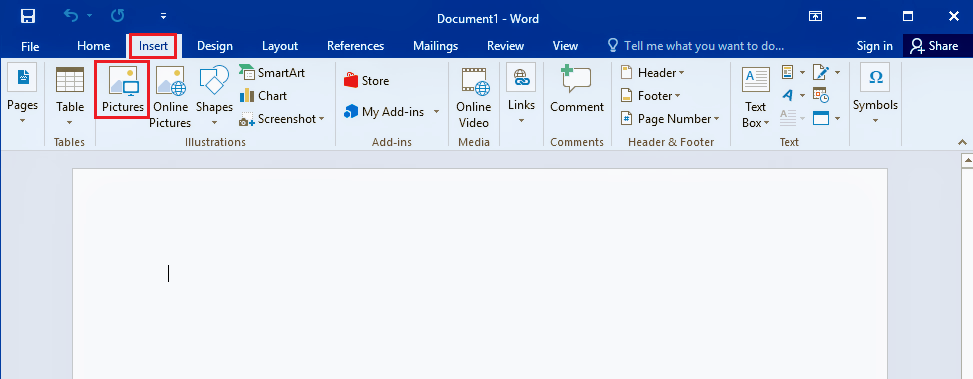Open the Header dropdown
Image resolution: width=973 pixels, height=379 pixels.
653,73
